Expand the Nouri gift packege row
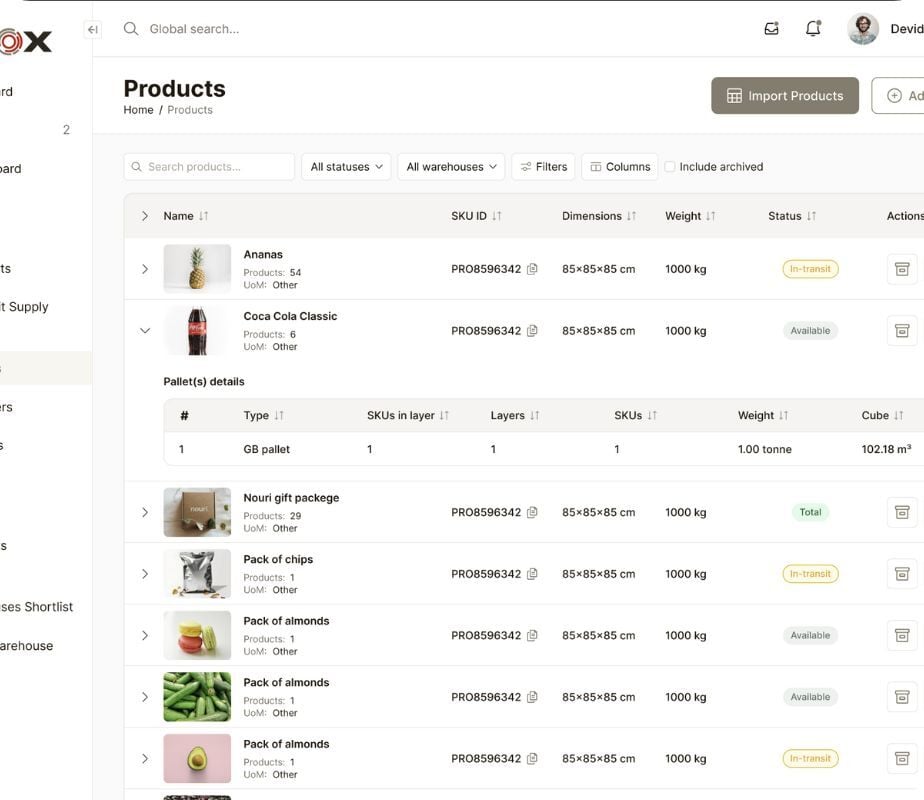Viewport: 924px width, 800px height. [145, 513]
